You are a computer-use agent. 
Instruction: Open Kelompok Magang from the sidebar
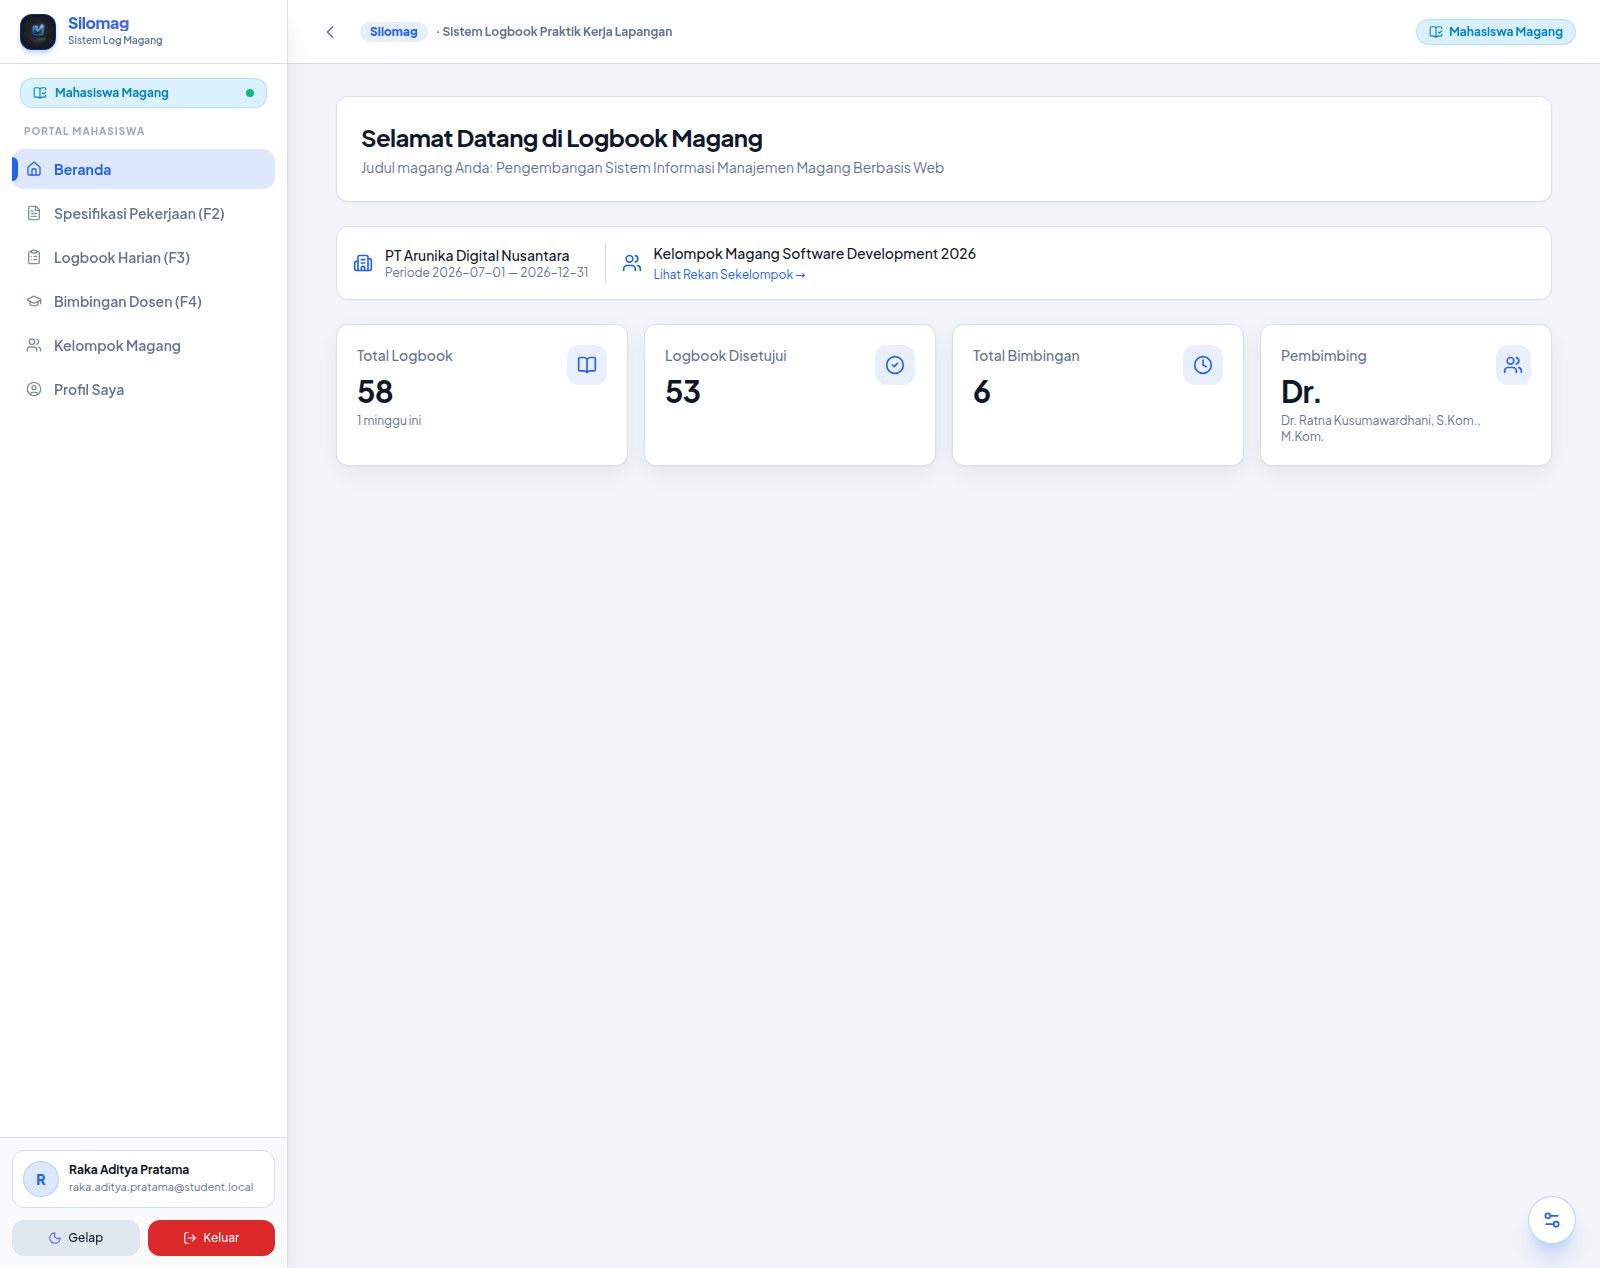click(x=144, y=345)
